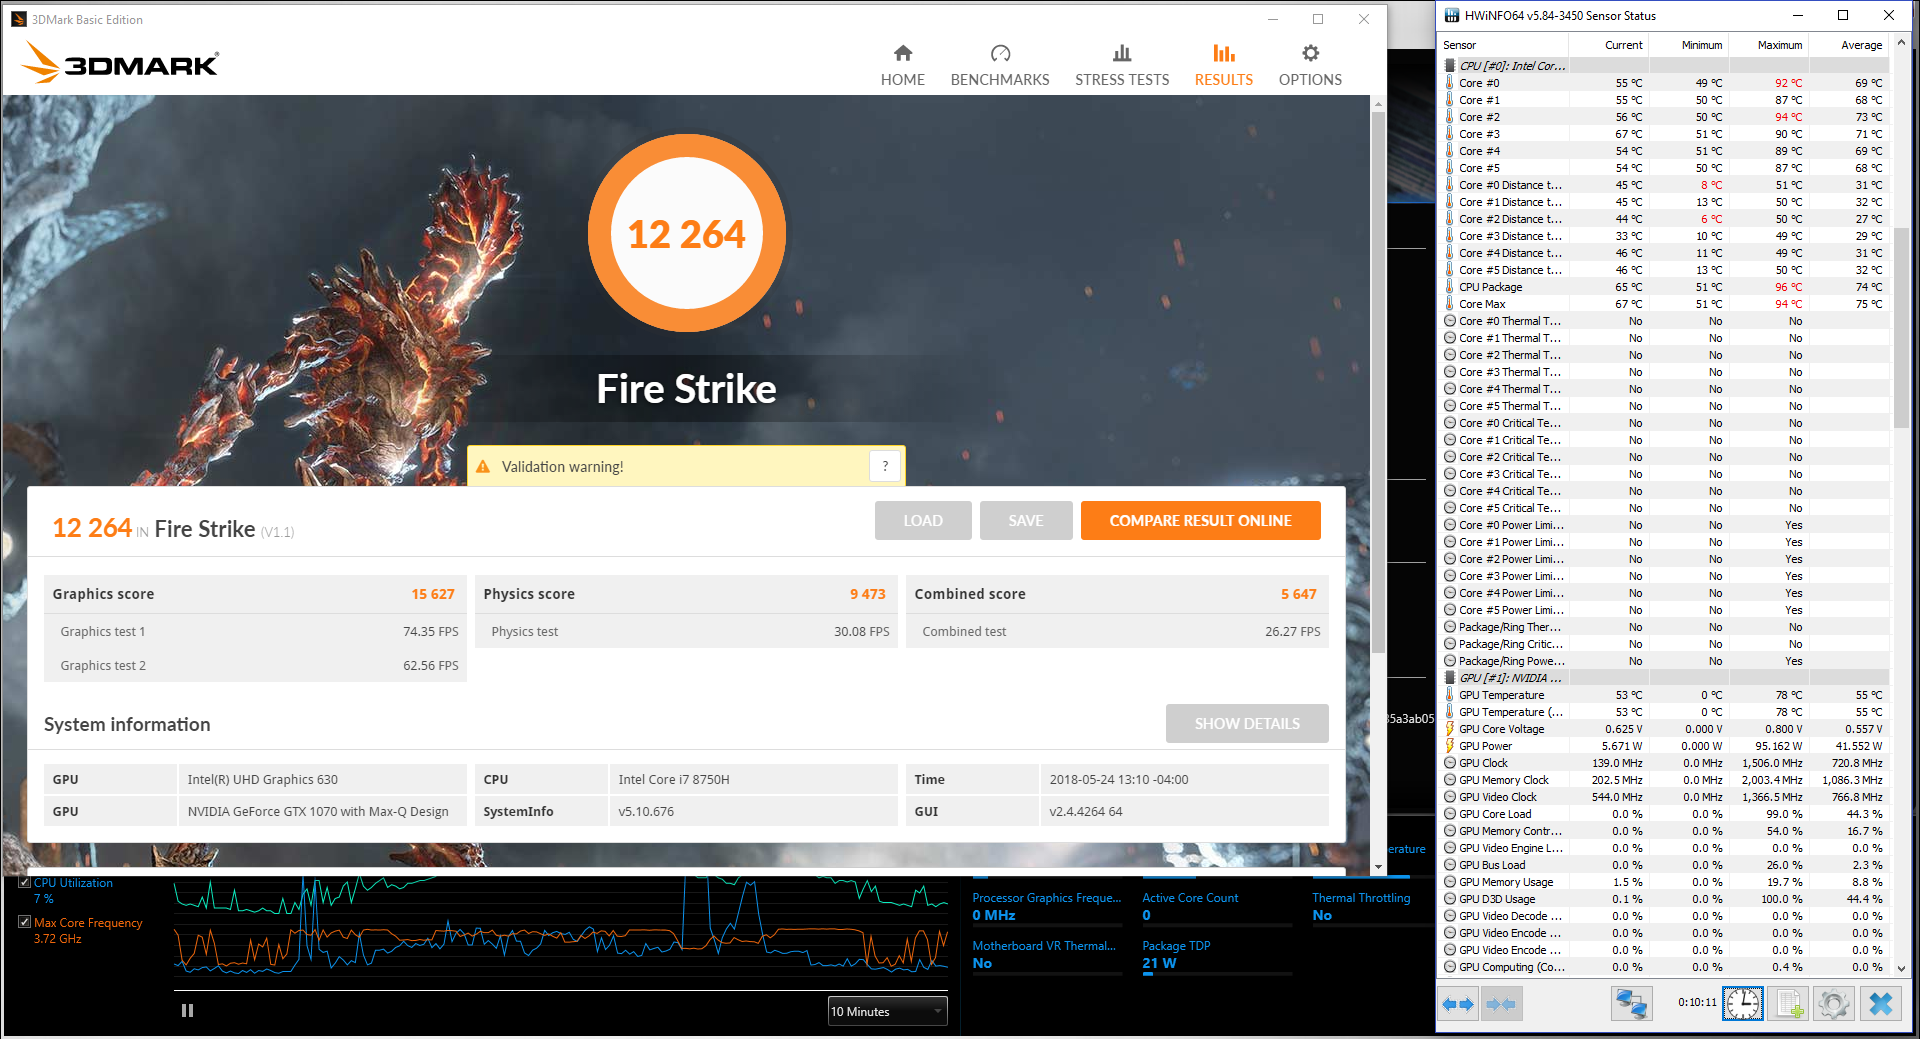Click the GPU D3D Usage sensor icon
Screen dimensions: 1920x1039
1450,899
